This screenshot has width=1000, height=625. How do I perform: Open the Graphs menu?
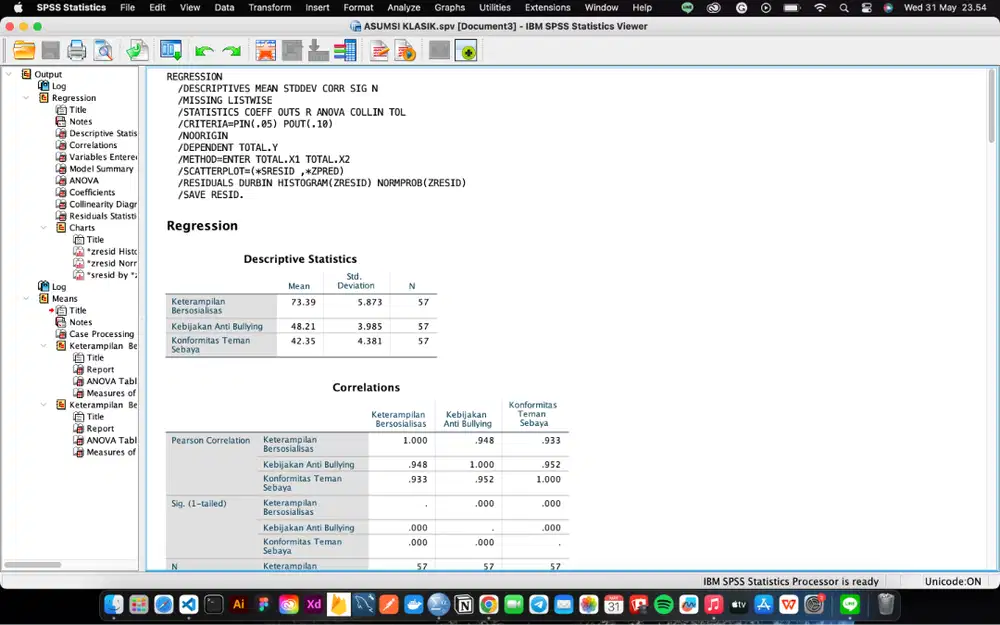(450, 8)
